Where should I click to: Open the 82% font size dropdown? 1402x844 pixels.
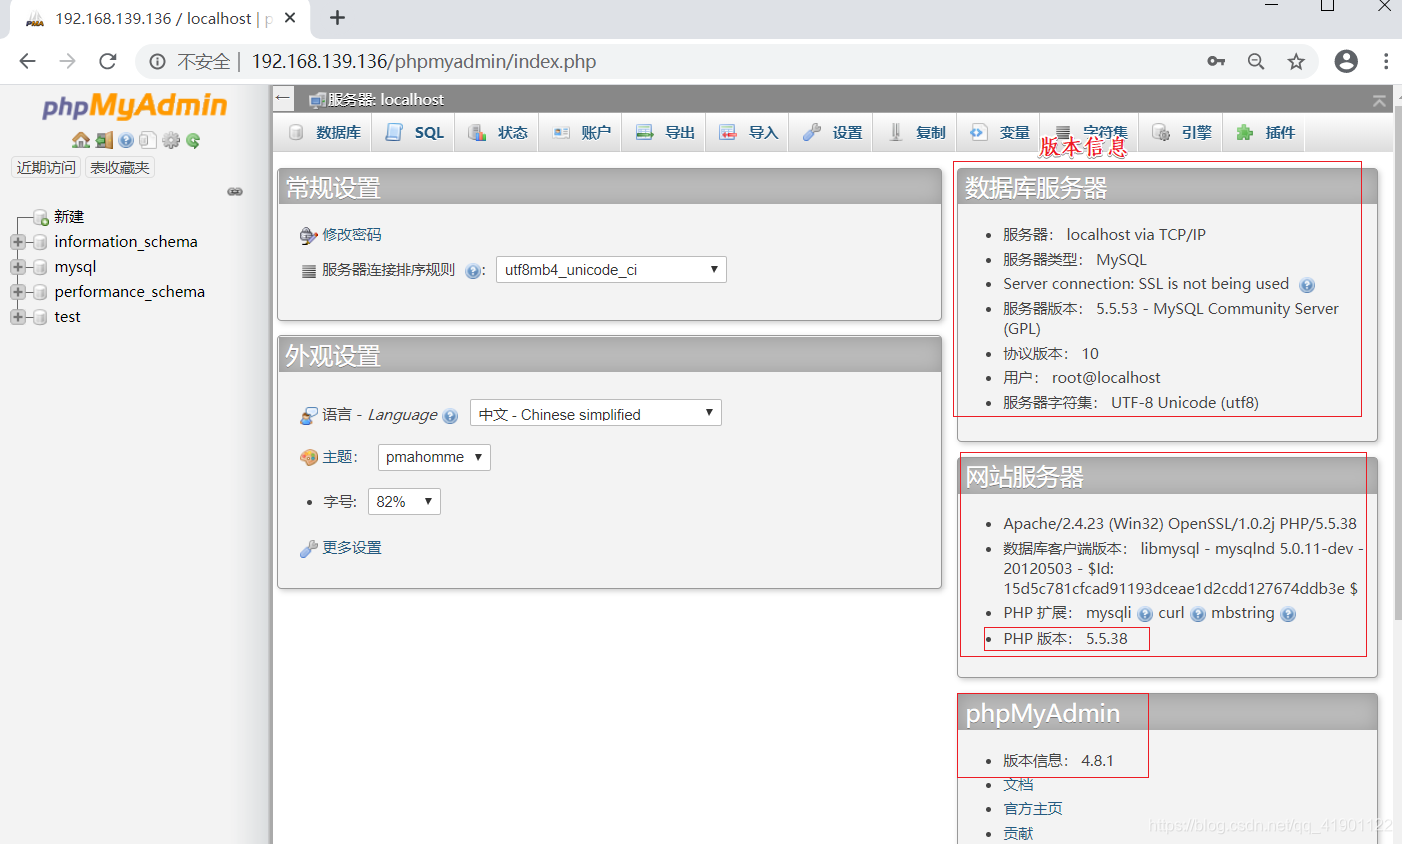[404, 502]
